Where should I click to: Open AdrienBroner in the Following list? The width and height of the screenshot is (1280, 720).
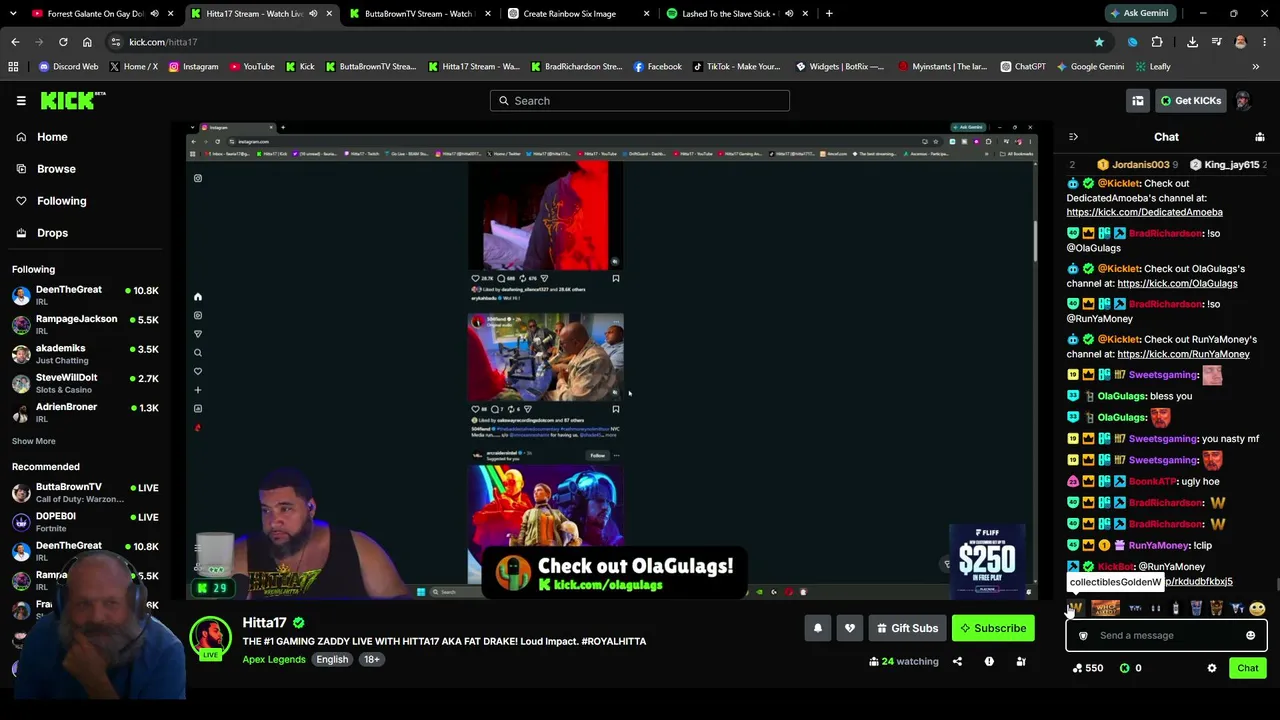85,412
